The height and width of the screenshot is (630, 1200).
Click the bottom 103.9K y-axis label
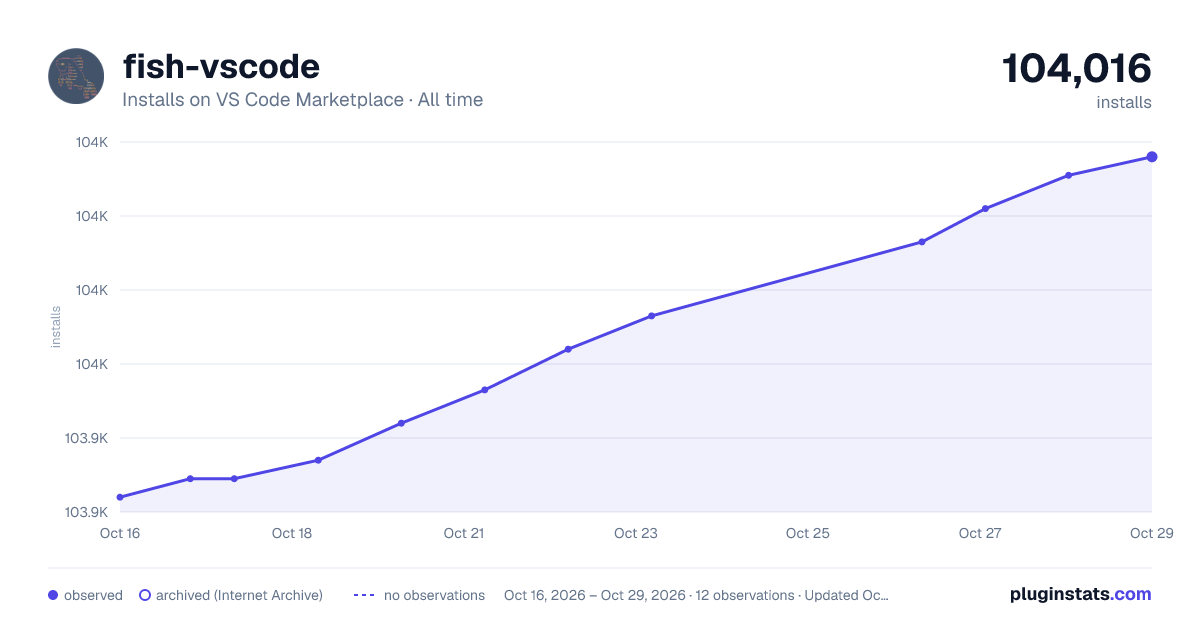tap(87, 512)
